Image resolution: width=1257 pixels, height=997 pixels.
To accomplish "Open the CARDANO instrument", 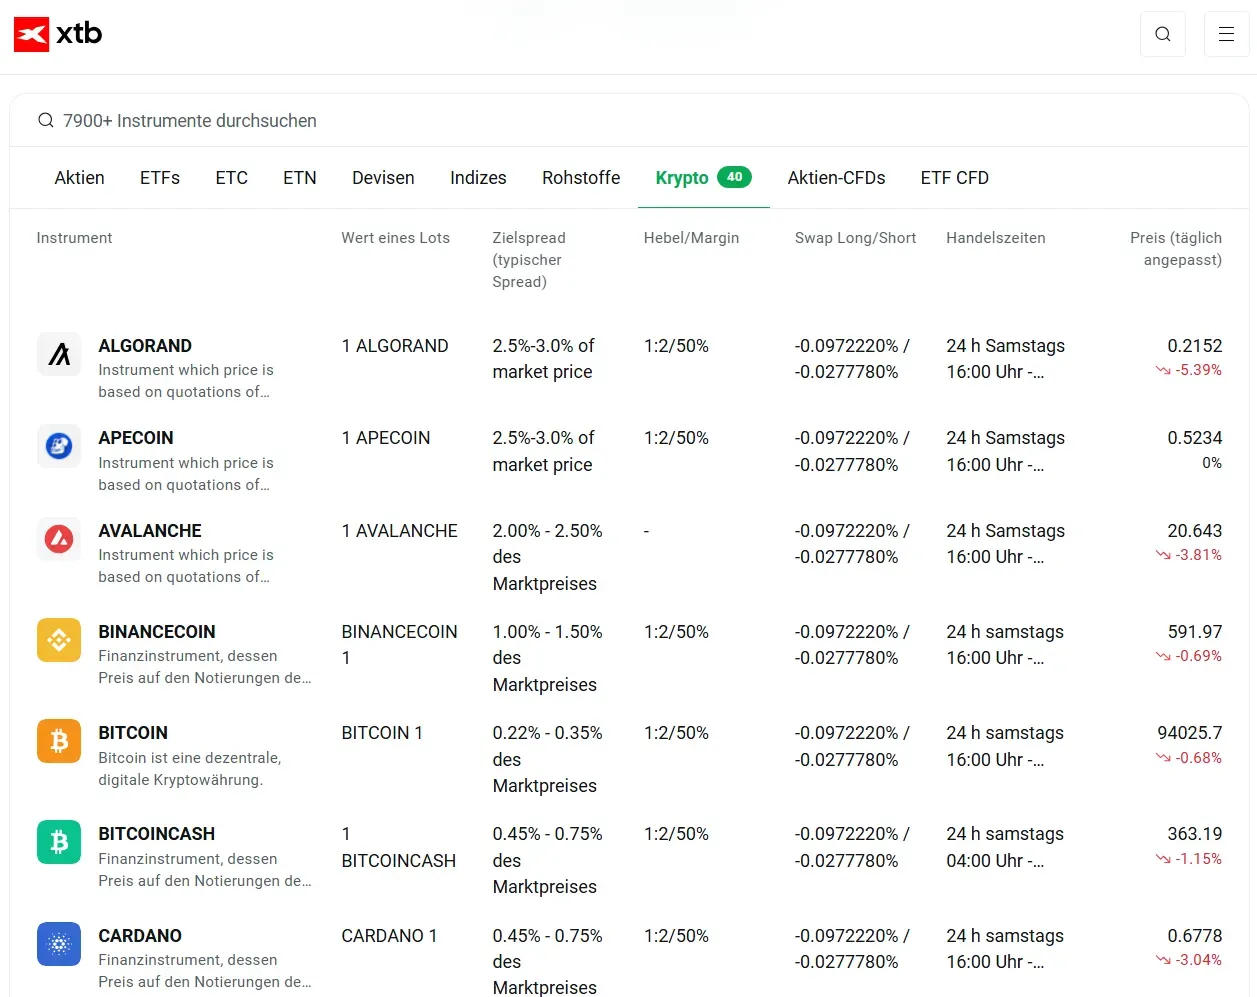I will [140, 936].
